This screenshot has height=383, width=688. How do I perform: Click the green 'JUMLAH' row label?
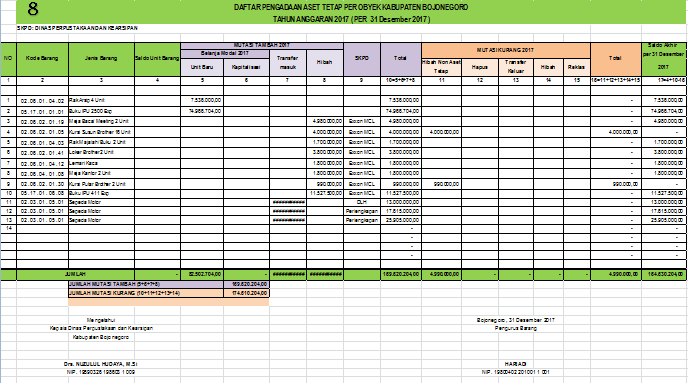[x=75, y=274]
